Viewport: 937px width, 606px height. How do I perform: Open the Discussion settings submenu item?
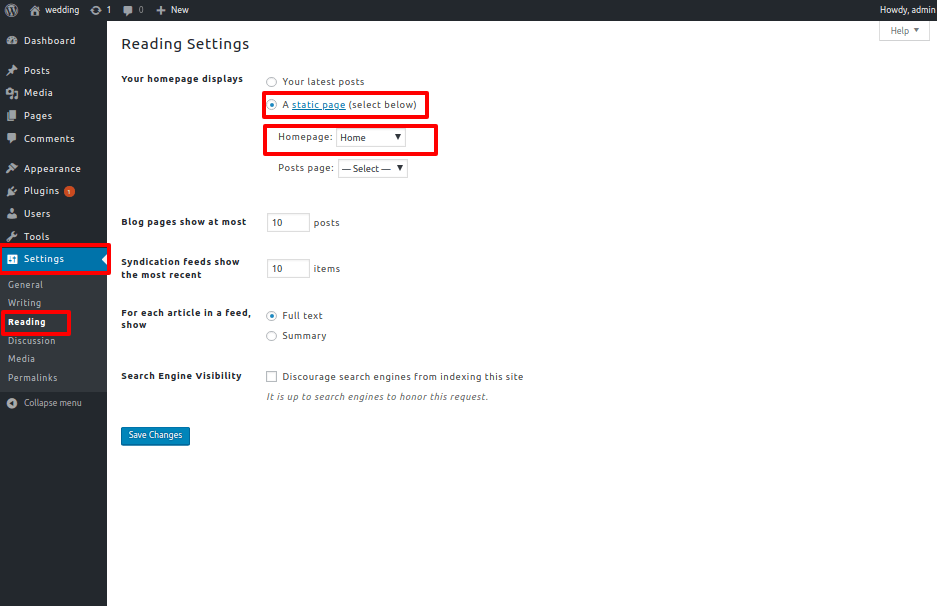point(32,341)
